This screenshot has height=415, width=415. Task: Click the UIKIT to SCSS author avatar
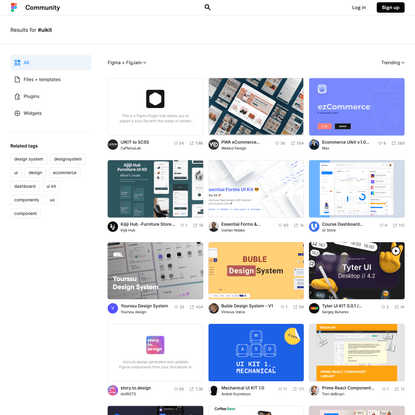pos(113,145)
